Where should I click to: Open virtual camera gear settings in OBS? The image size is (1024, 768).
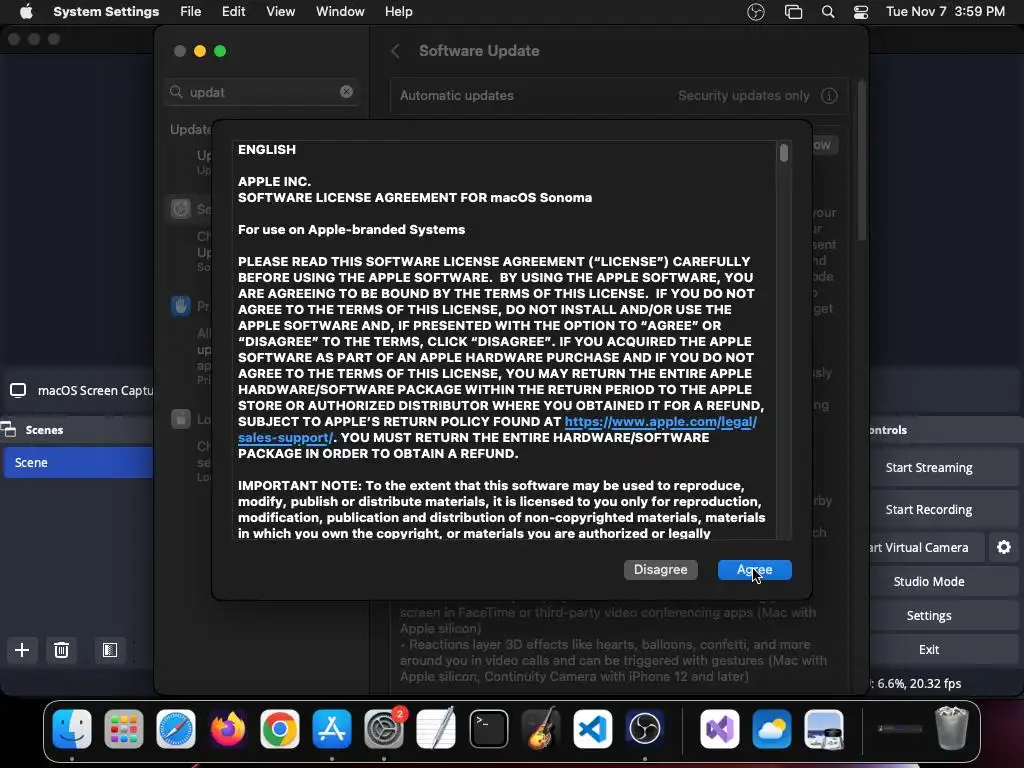click(1004, 547)
